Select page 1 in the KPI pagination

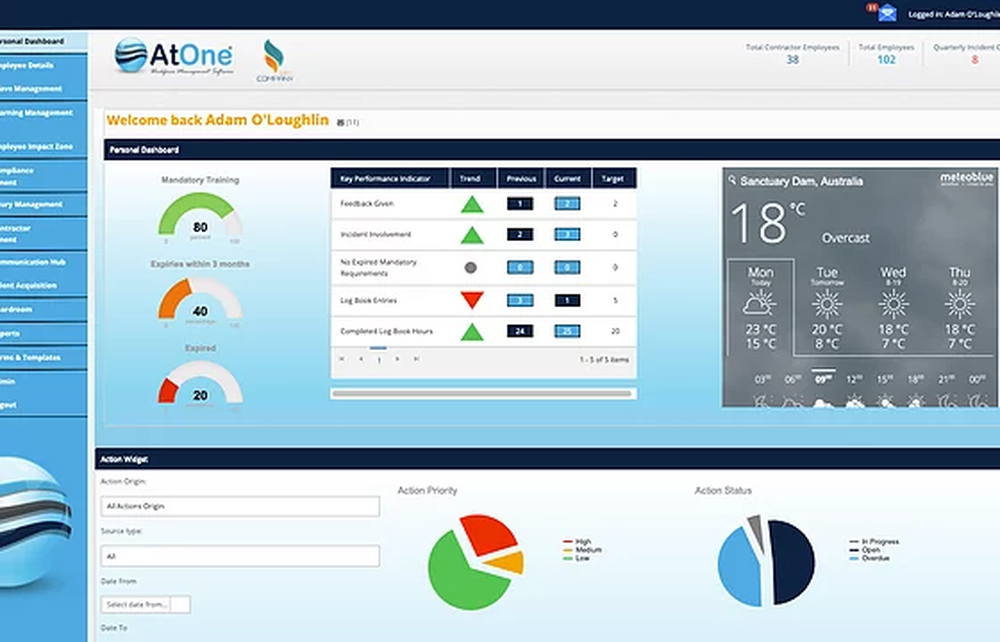tap(379, 359)
